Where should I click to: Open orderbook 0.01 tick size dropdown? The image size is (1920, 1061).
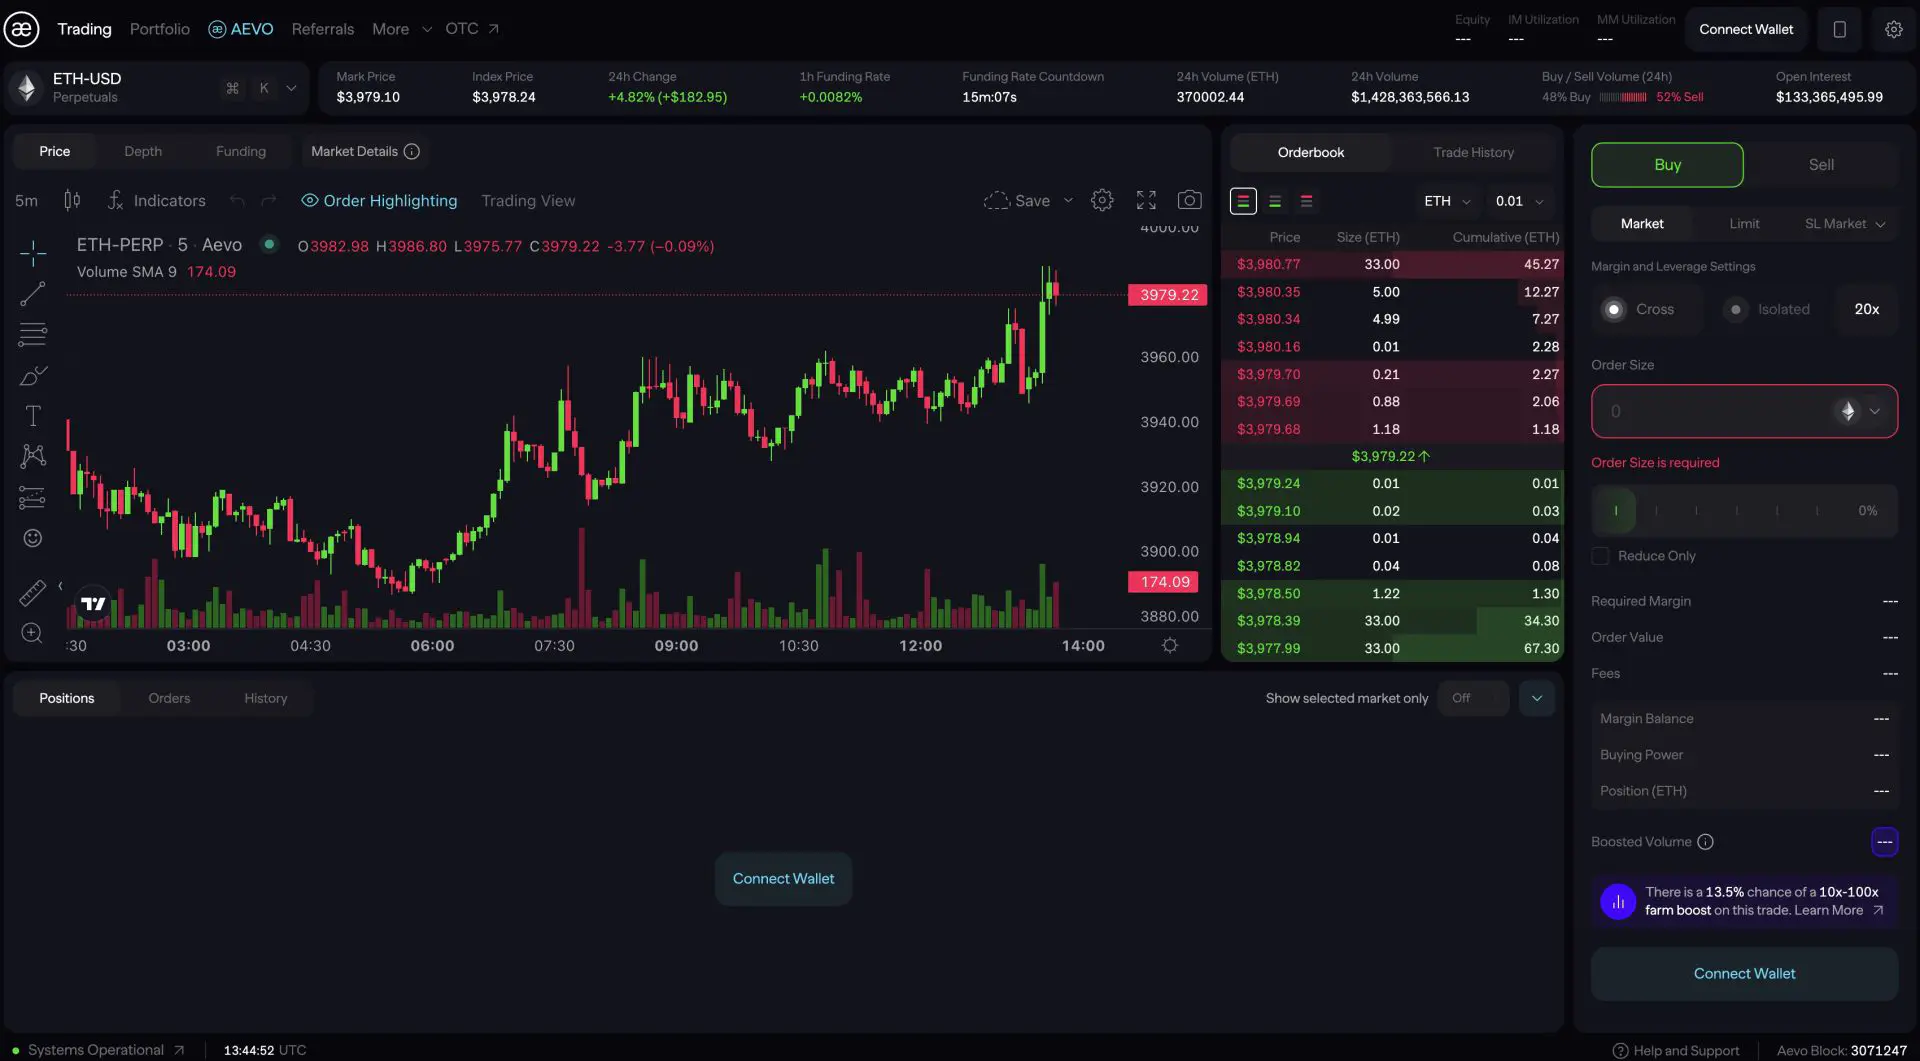1519,201
